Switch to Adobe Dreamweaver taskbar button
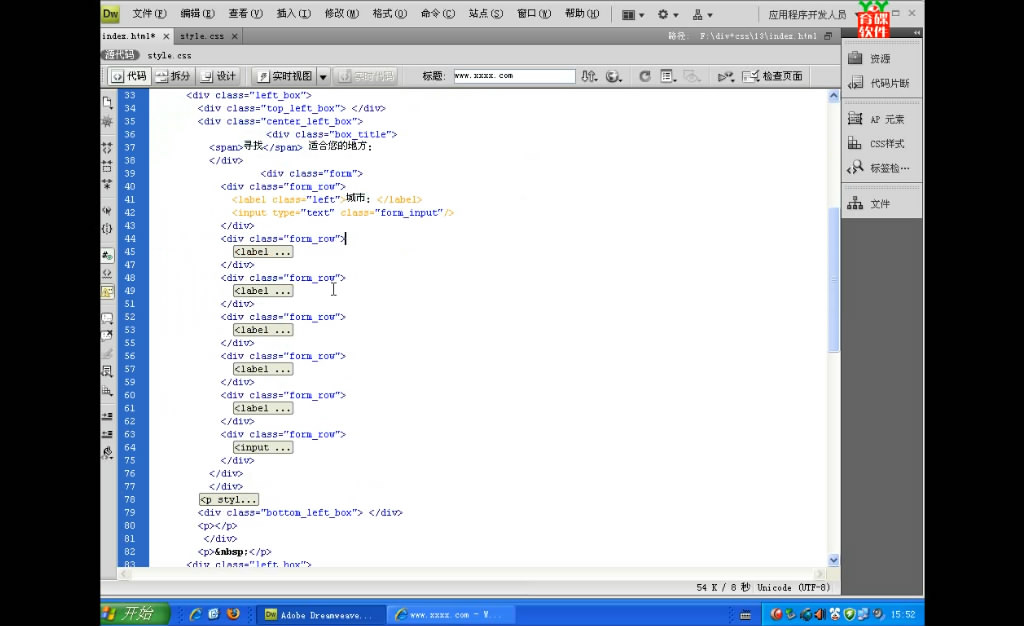The width and height of the screenshot is (1024, 626). (321, 615)
